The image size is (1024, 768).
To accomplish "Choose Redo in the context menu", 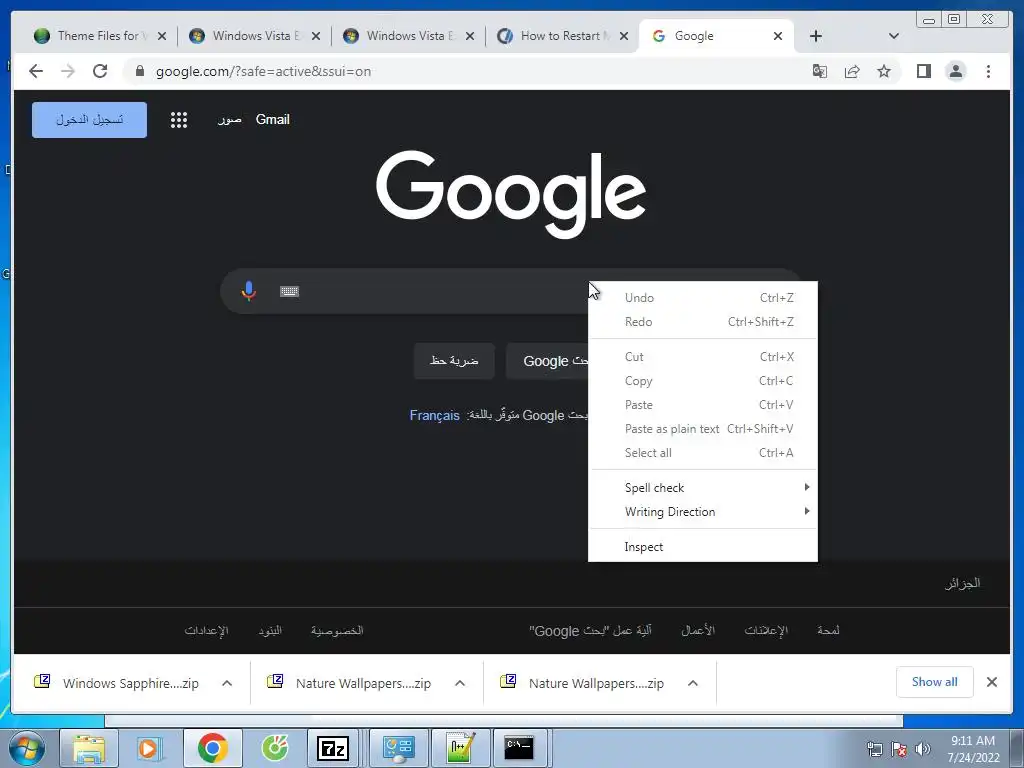I will click(x=703, y=322).
